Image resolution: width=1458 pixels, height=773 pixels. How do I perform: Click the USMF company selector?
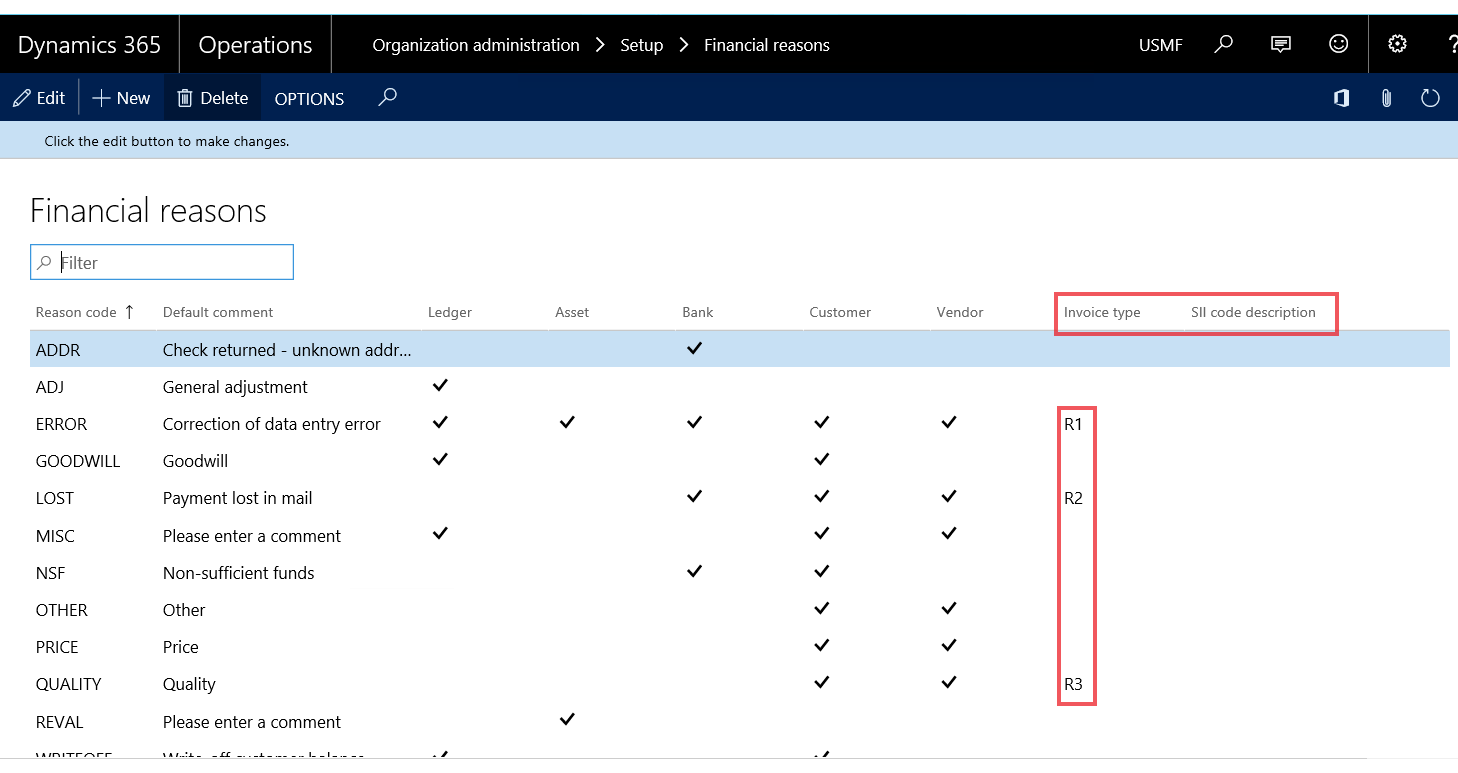1161,45
